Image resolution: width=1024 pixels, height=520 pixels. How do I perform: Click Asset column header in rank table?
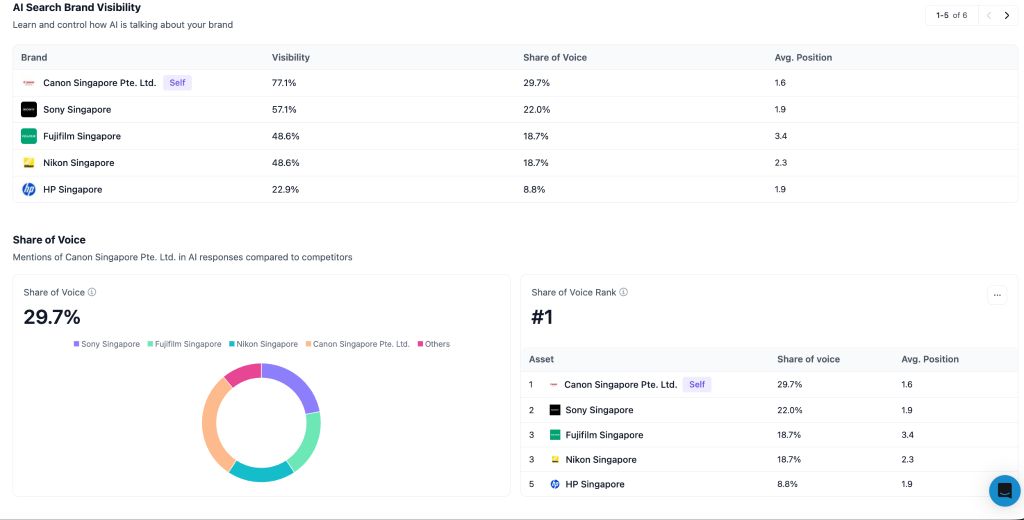541,359
